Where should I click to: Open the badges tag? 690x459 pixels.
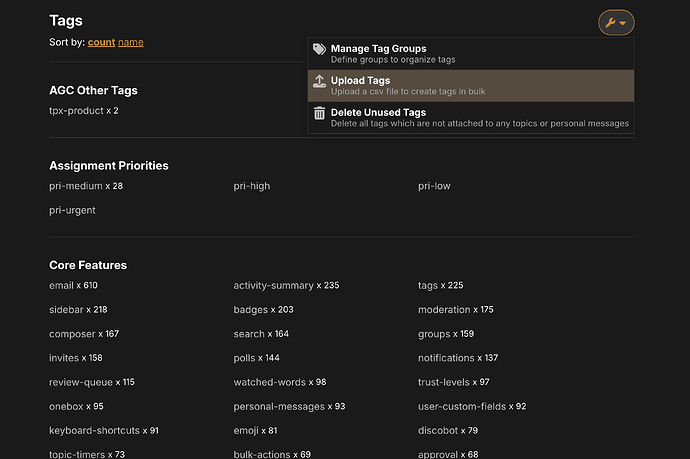point(250,310)
